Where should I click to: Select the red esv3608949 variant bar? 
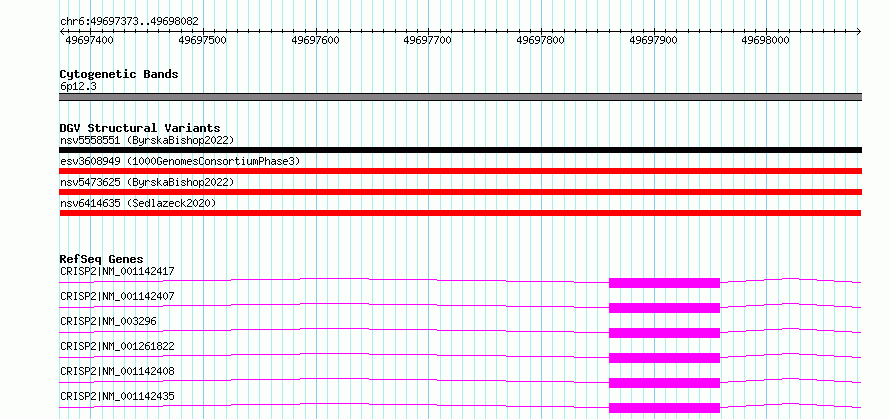[x=461, y=171]
